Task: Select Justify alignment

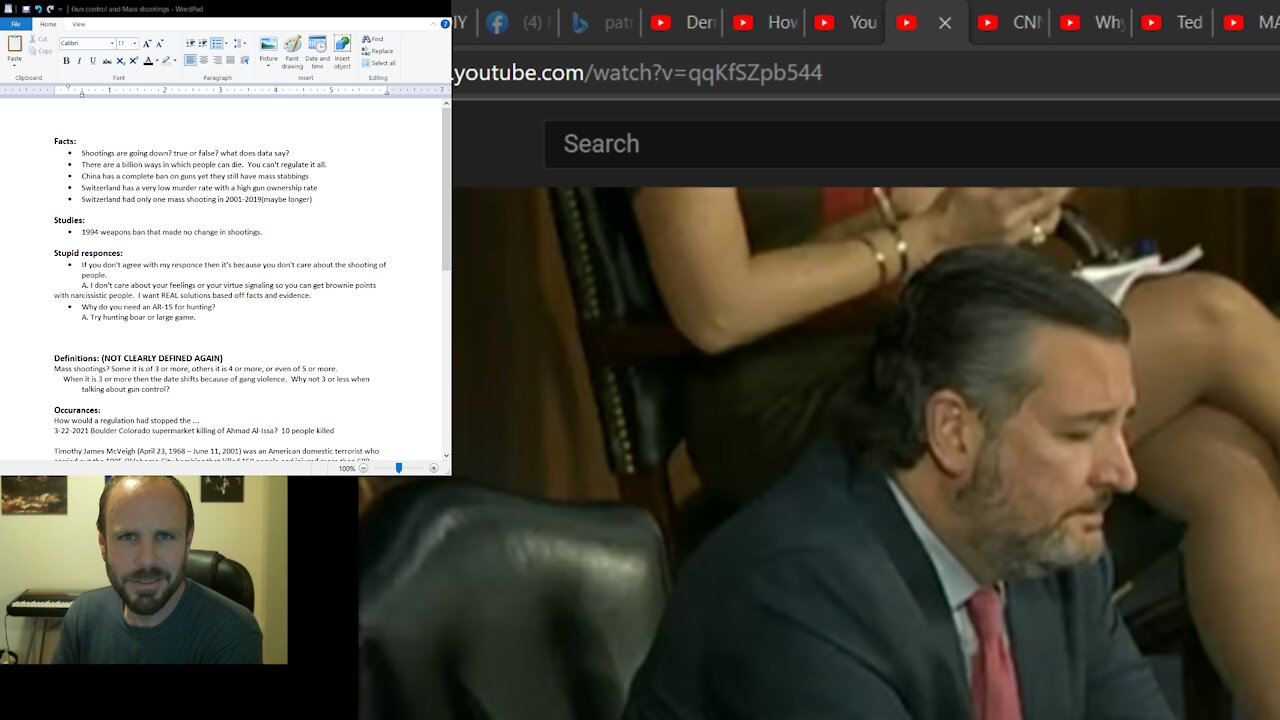Action: click(x=230, y=61)
